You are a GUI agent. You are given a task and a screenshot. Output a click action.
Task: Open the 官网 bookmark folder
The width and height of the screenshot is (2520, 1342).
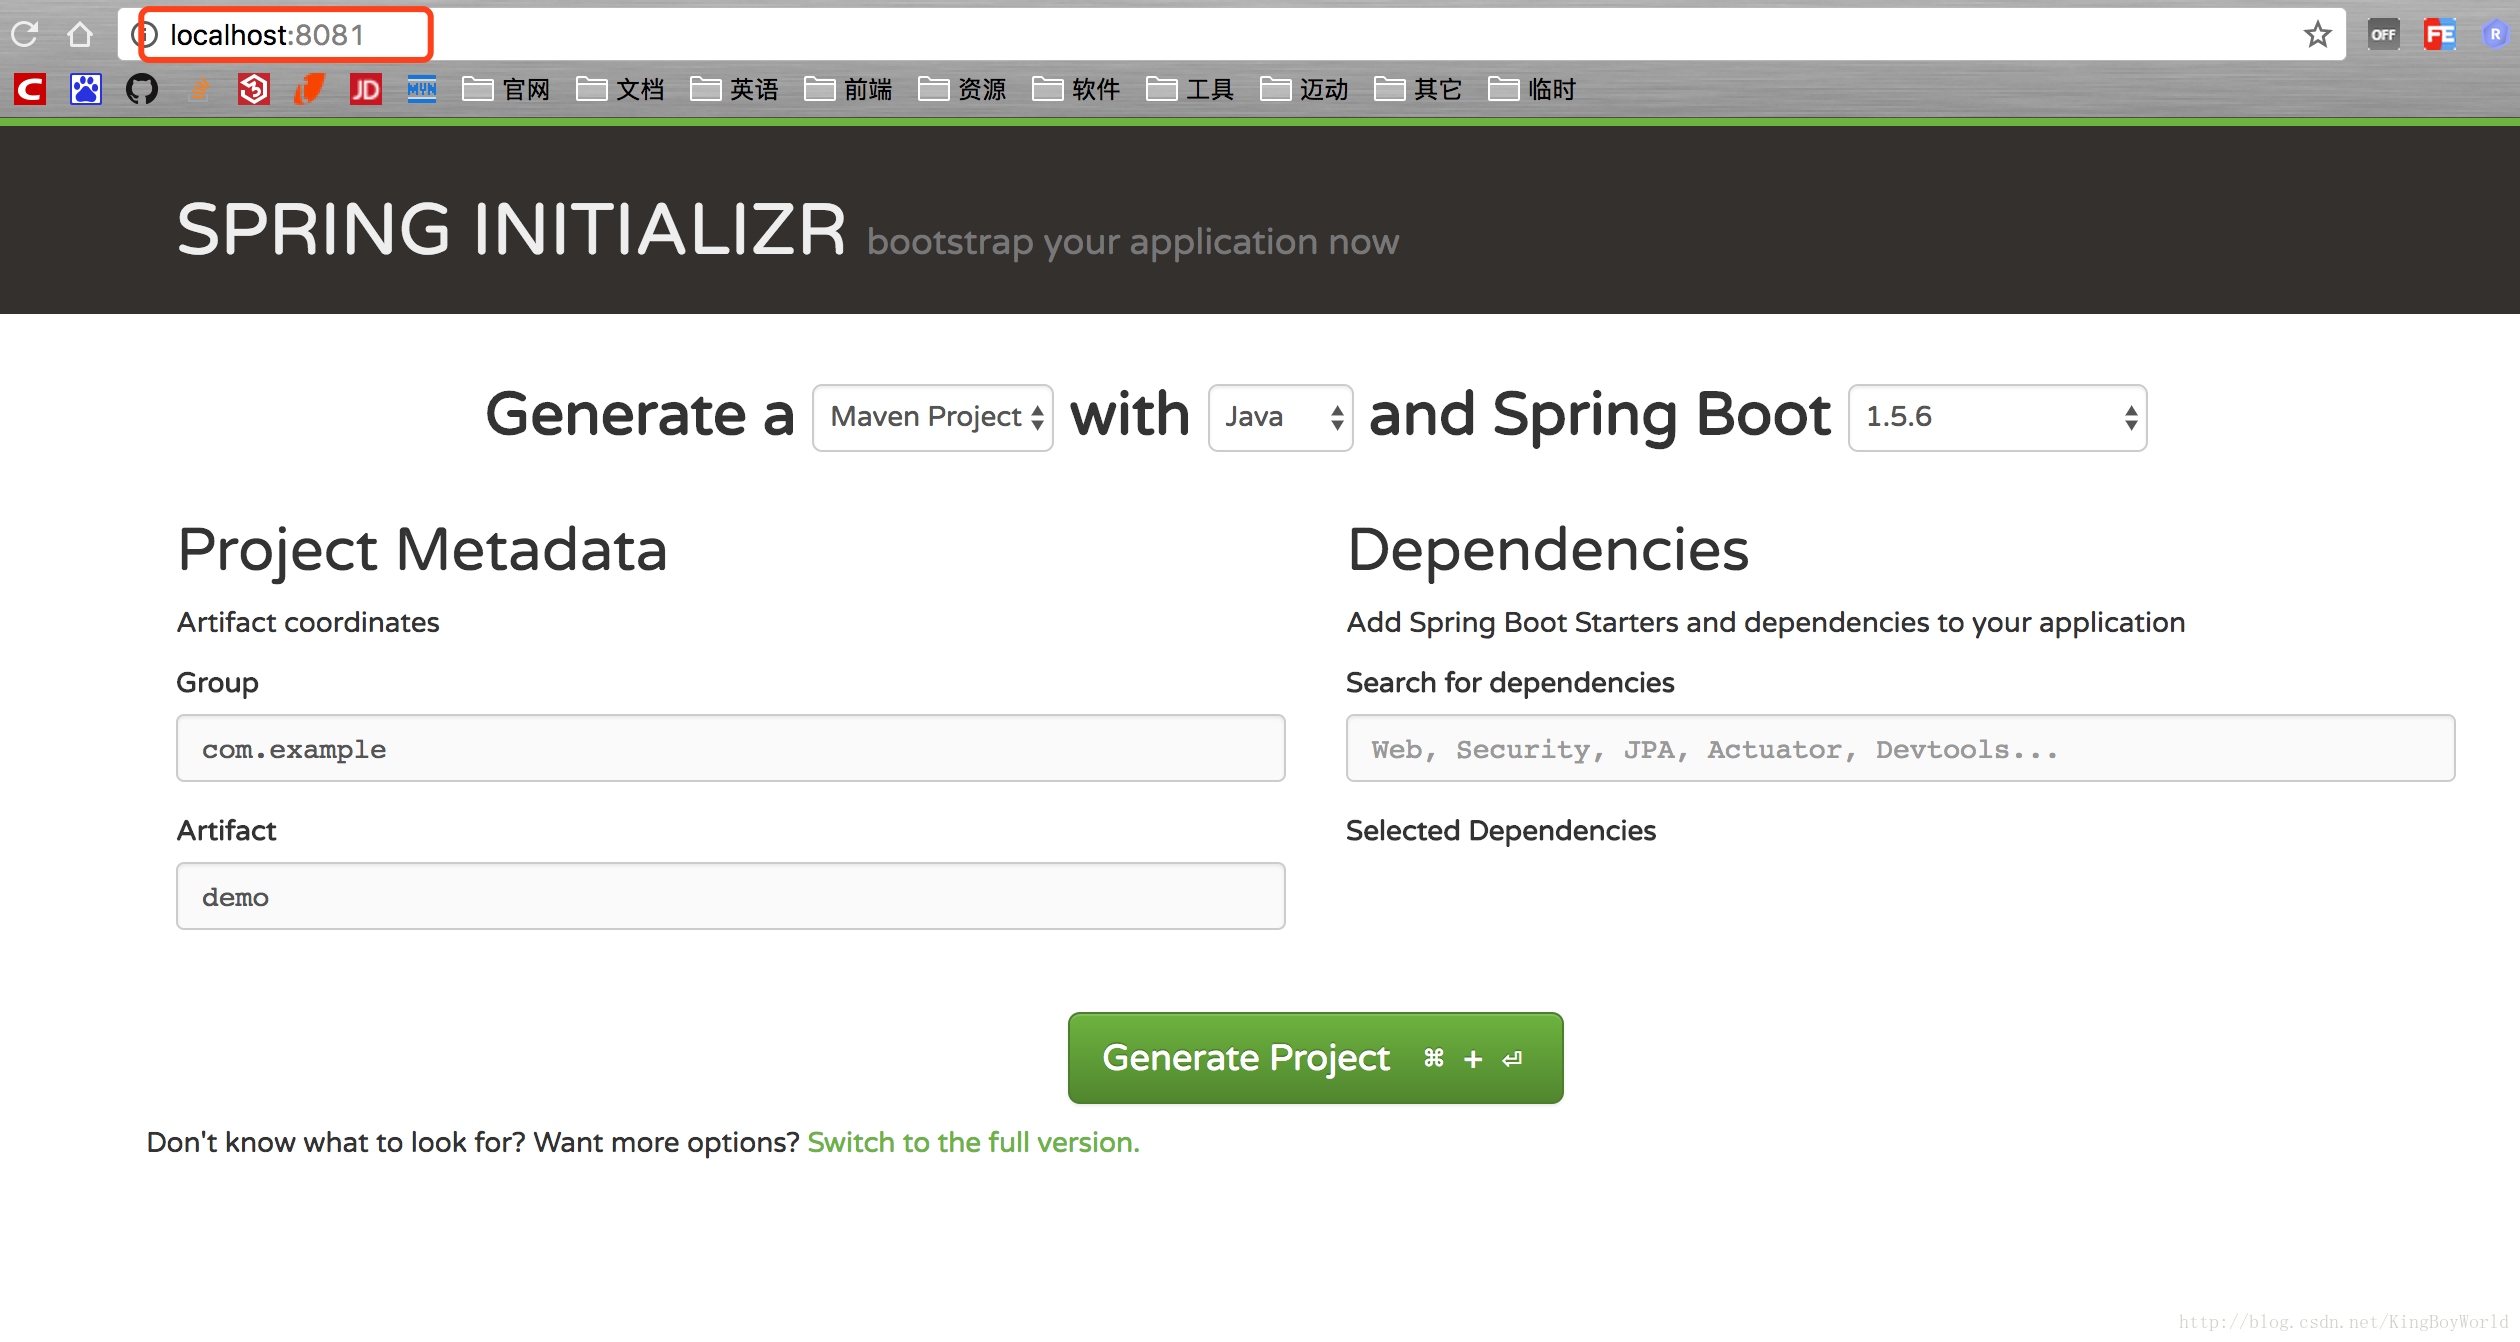(x=506, y=90)
